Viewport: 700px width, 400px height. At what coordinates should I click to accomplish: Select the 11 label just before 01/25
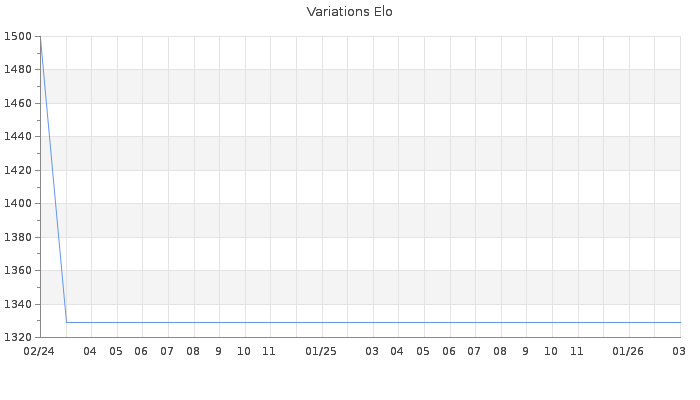pos(269,351)
